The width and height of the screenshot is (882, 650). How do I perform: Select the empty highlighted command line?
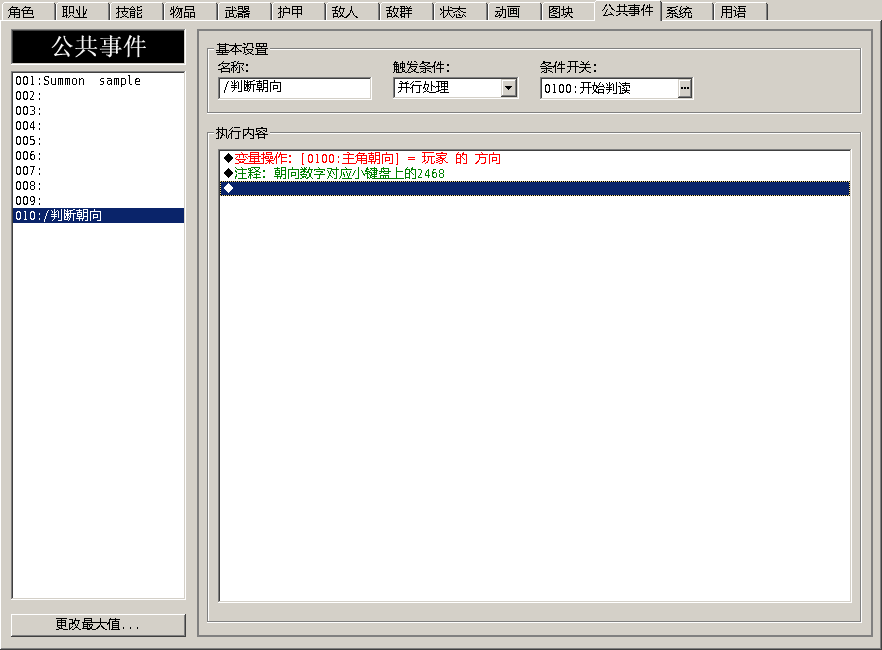(534, 188)
